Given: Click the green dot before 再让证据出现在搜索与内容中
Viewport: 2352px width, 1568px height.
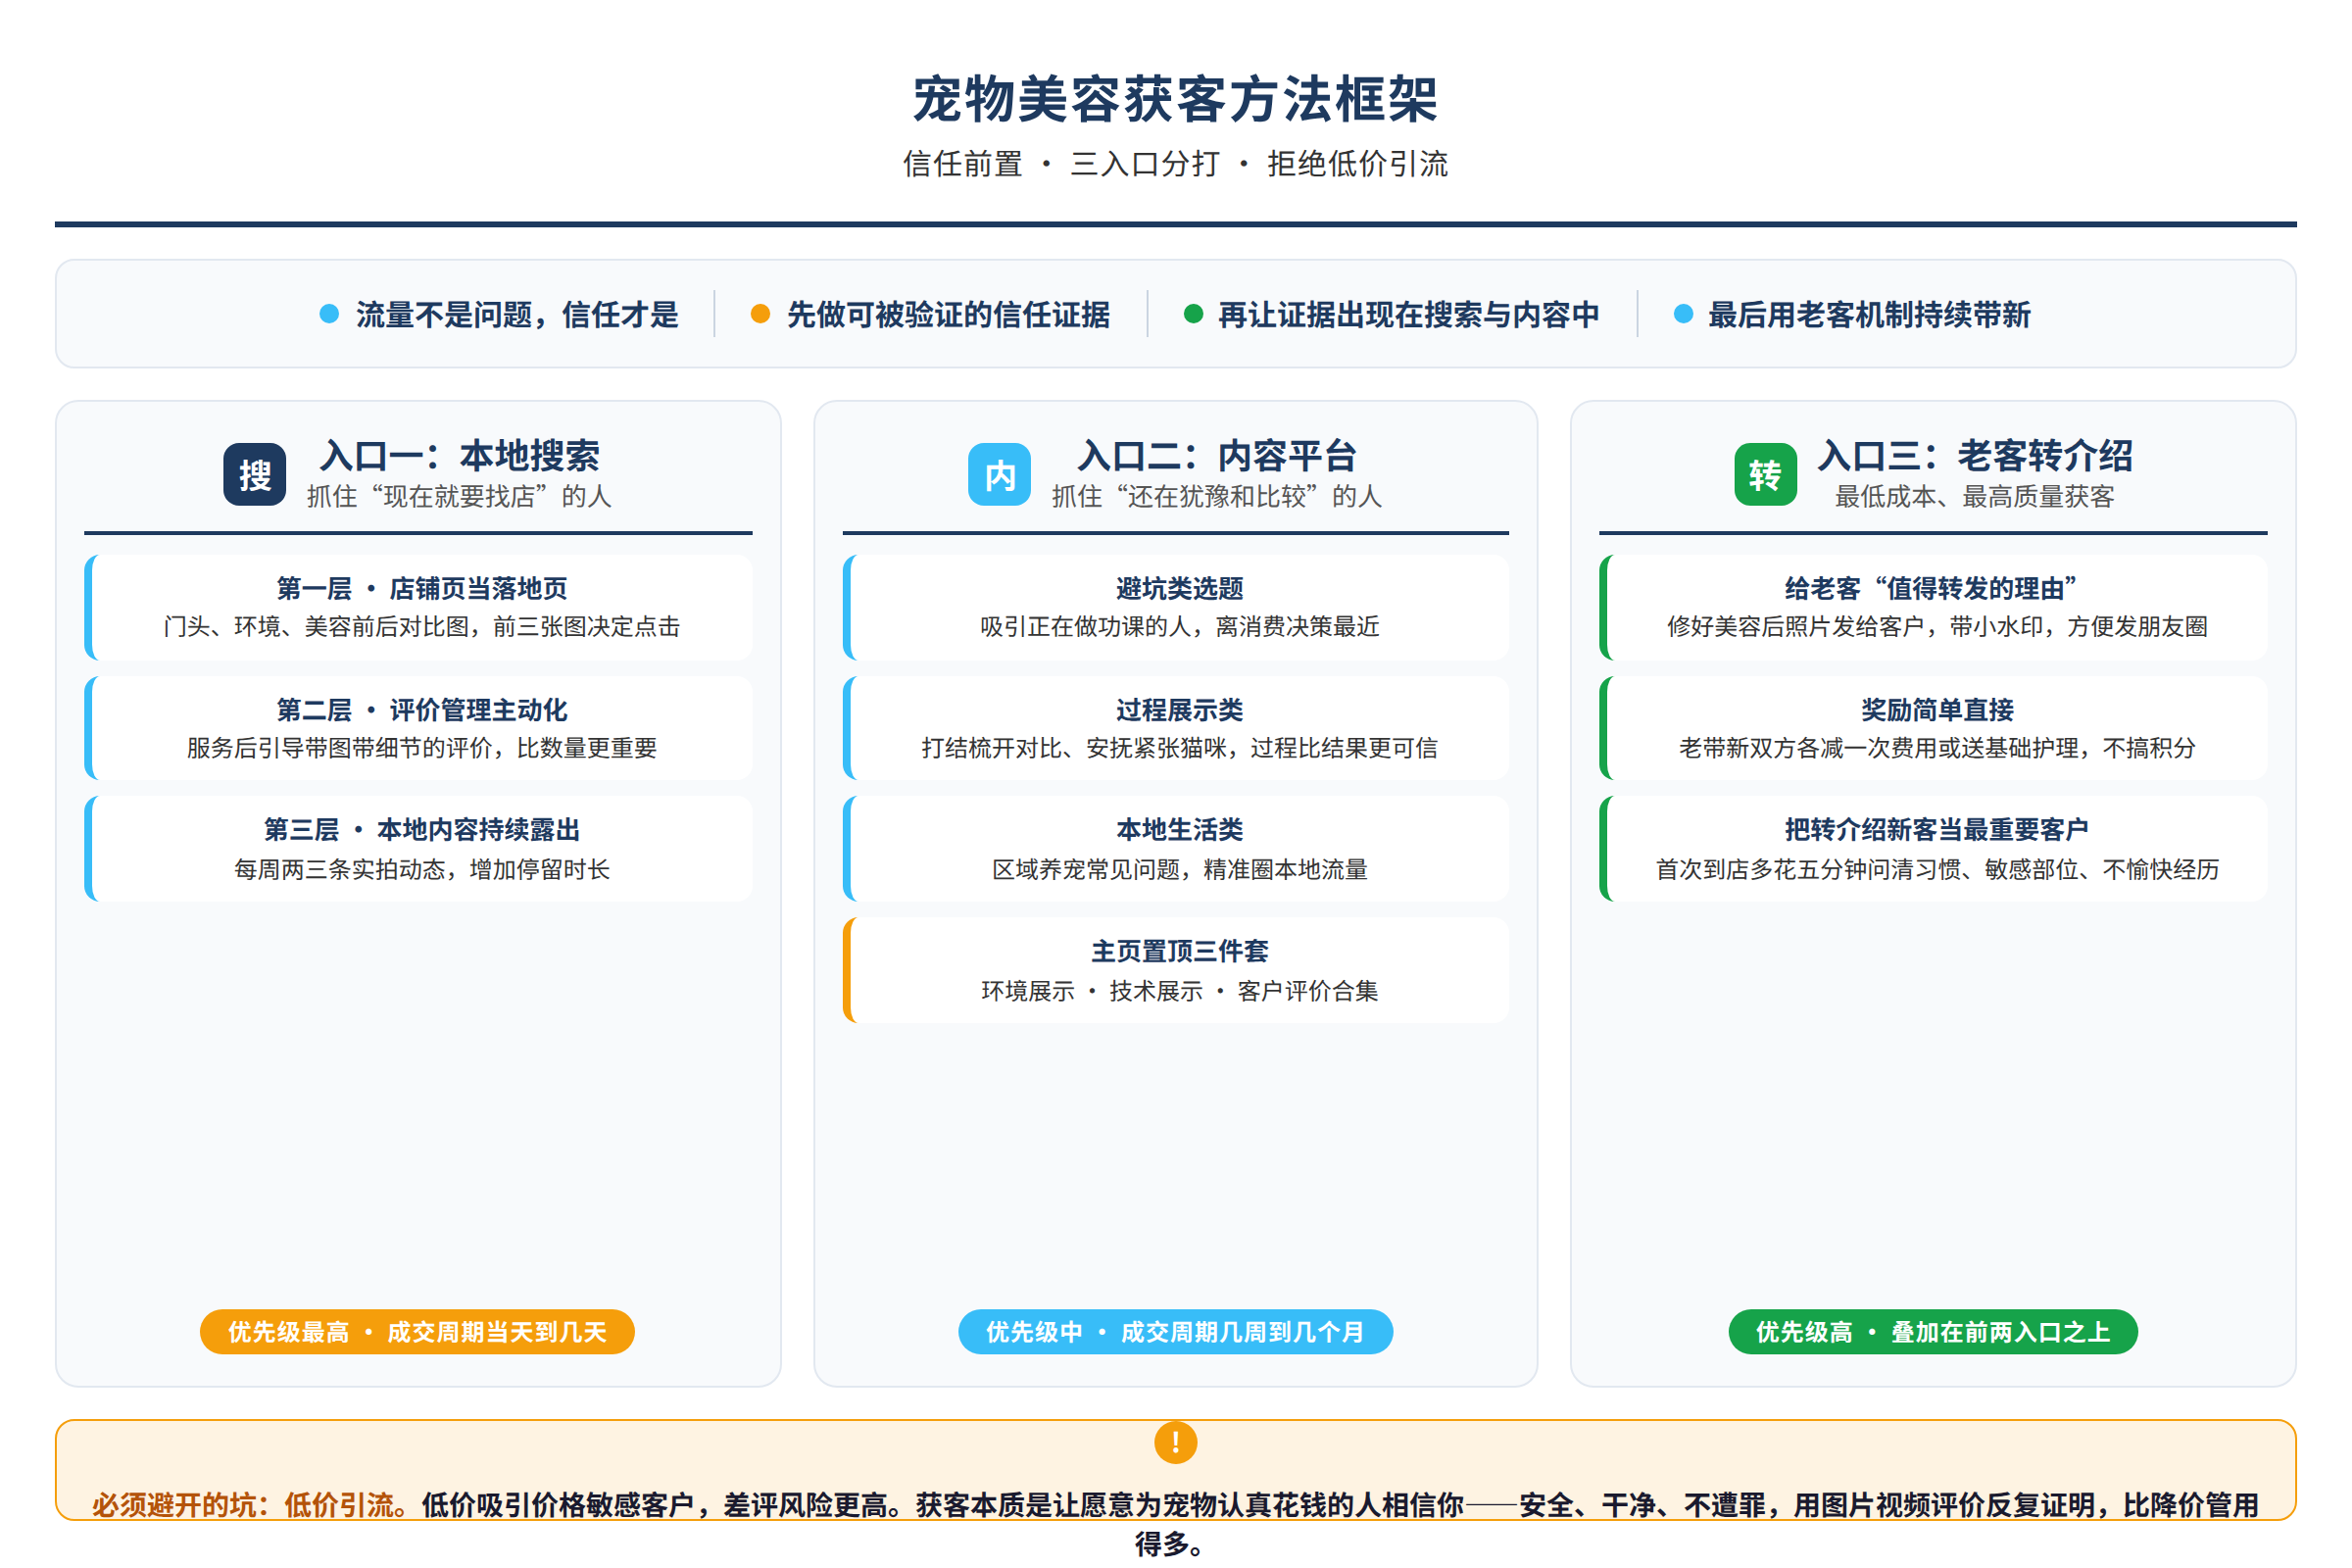Looking at the screenshot, I should pyautogui.click(x=1192, y=314).
